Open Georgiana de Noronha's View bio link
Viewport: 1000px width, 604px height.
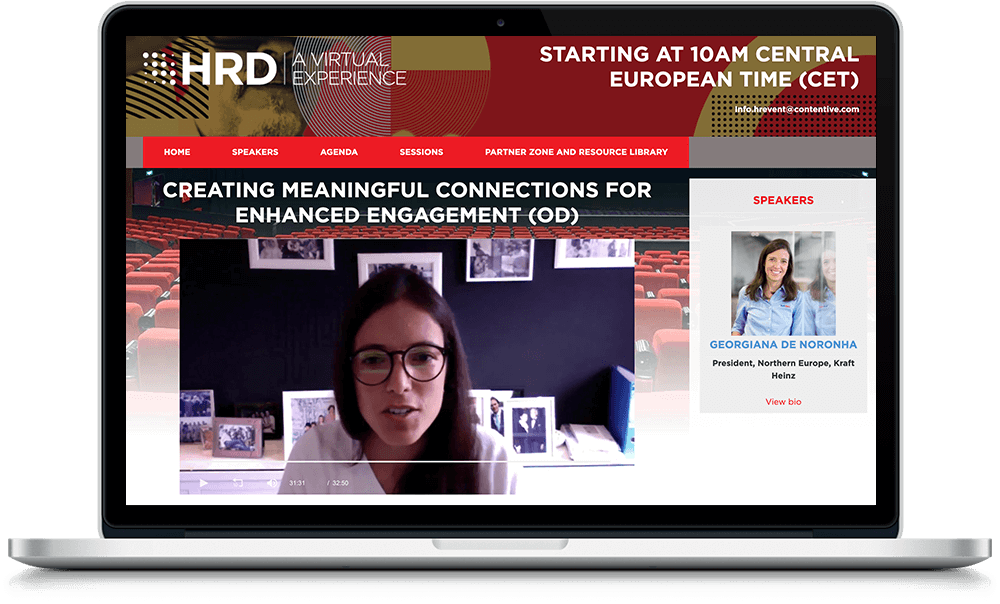[783, 400]
